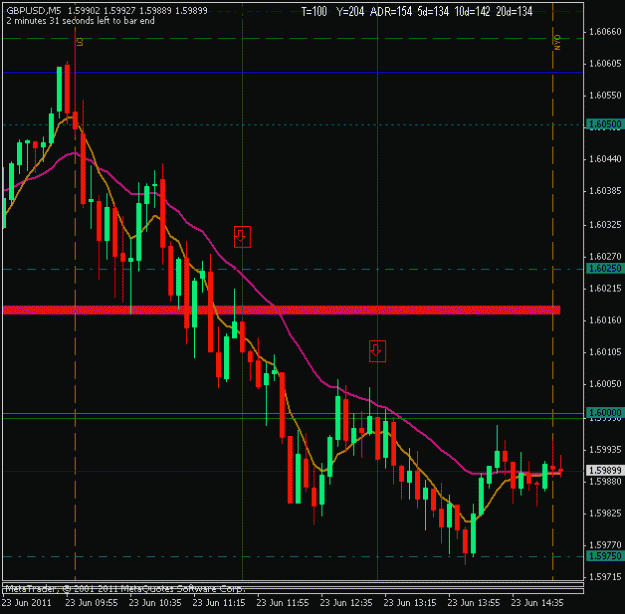Screen dimensions: 625x614
Task: Click the highlighted 1.60500 price level tag
Action: pos(605,124)
